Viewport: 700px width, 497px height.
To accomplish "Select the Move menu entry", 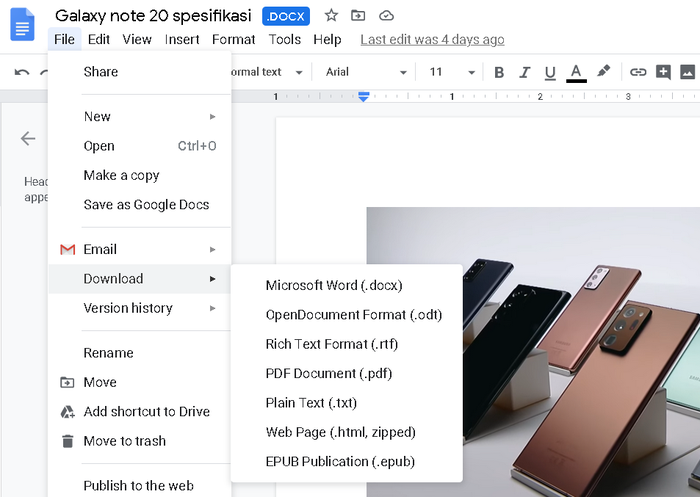I will point(140,383).
